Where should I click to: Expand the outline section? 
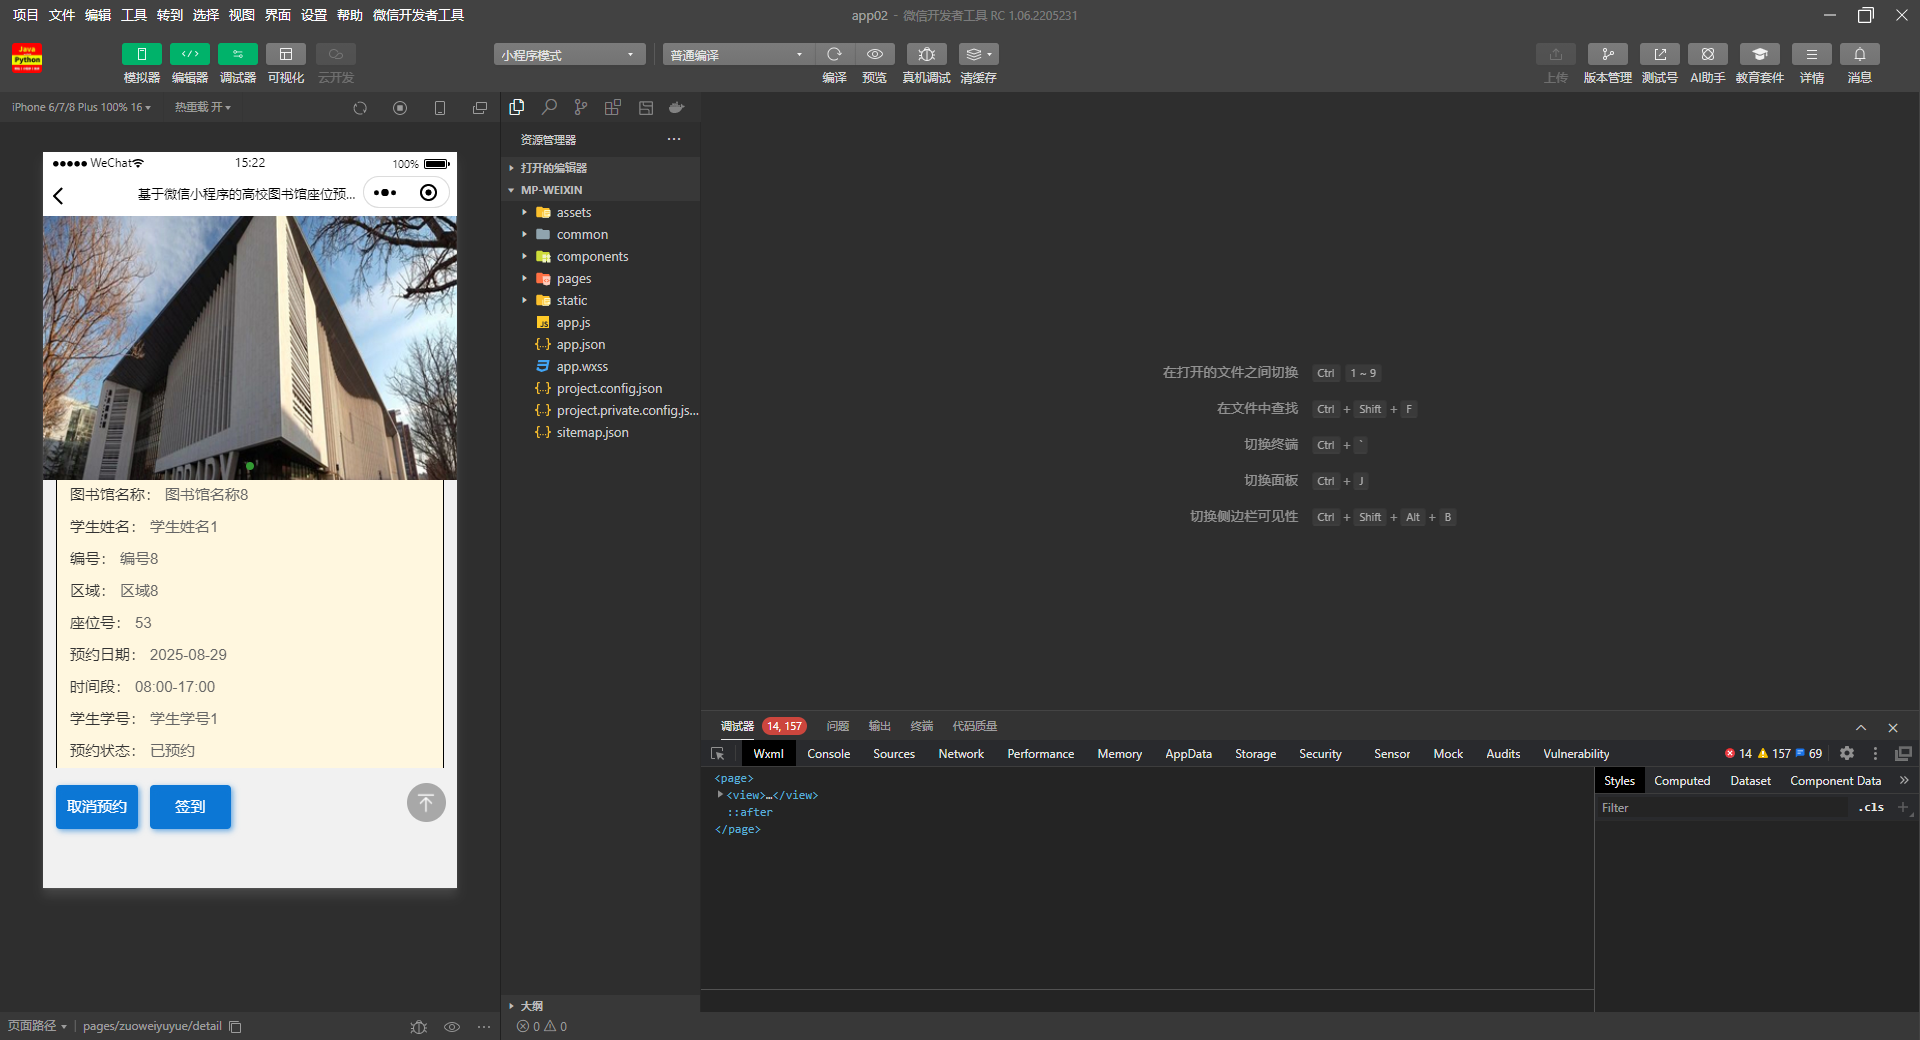pyautogui.click(x=600, y=1006)
